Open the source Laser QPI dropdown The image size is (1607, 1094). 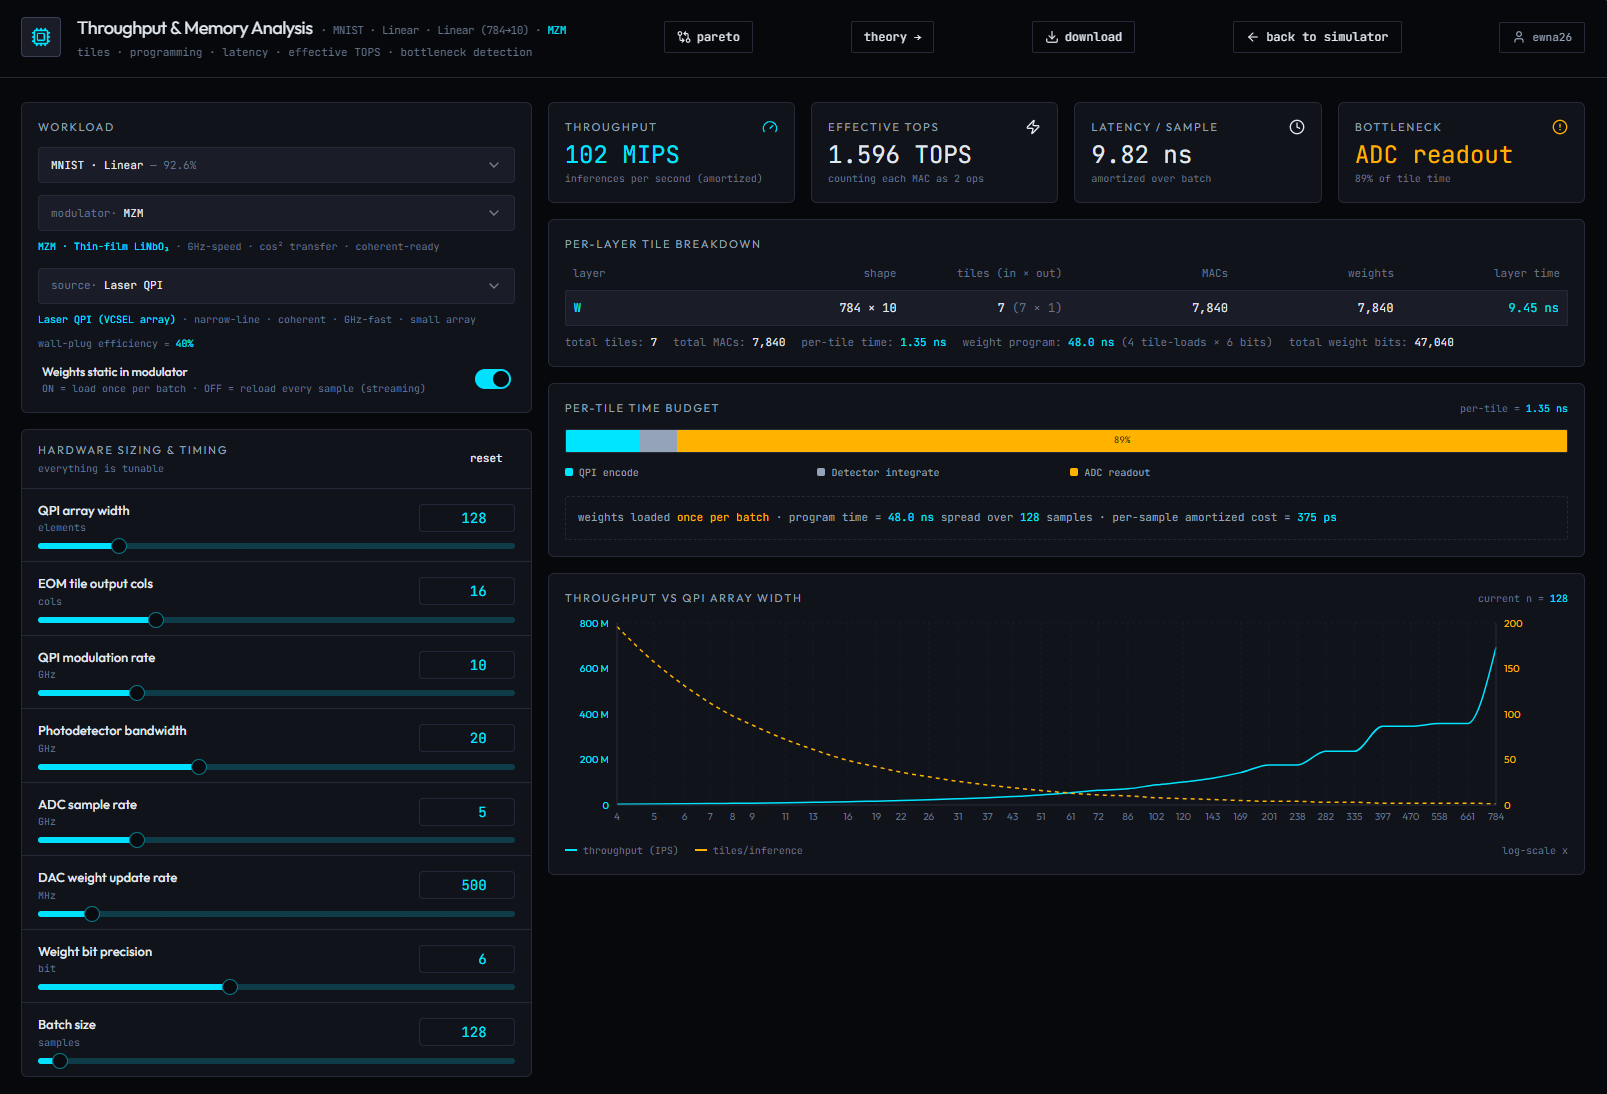(x=276, y=285)
